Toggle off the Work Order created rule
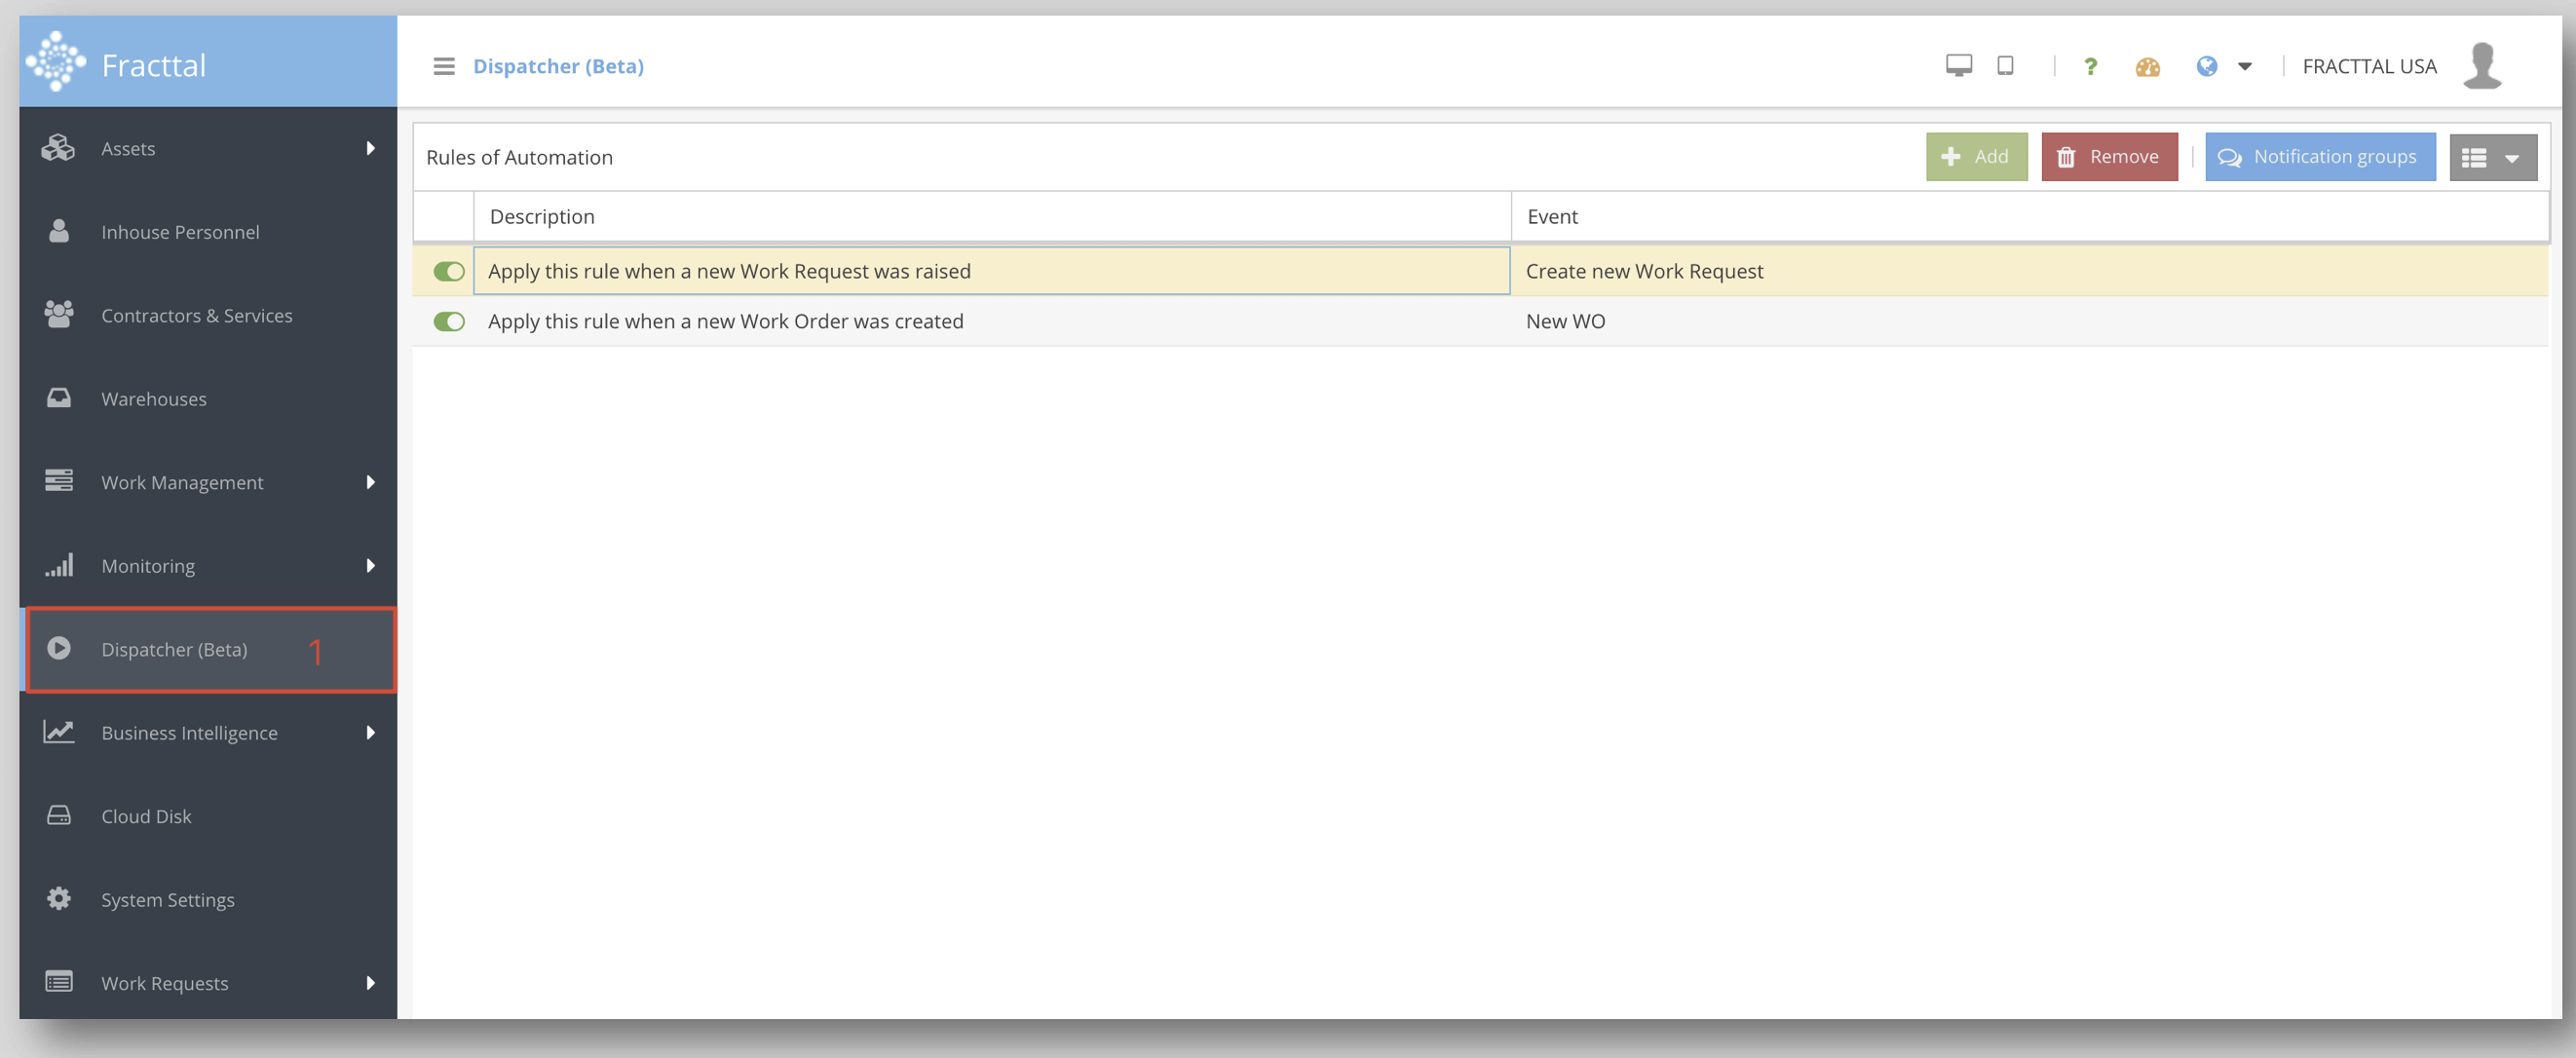Image resolution: width=2576 pixels, height=1058 pixels. point(449,321)
